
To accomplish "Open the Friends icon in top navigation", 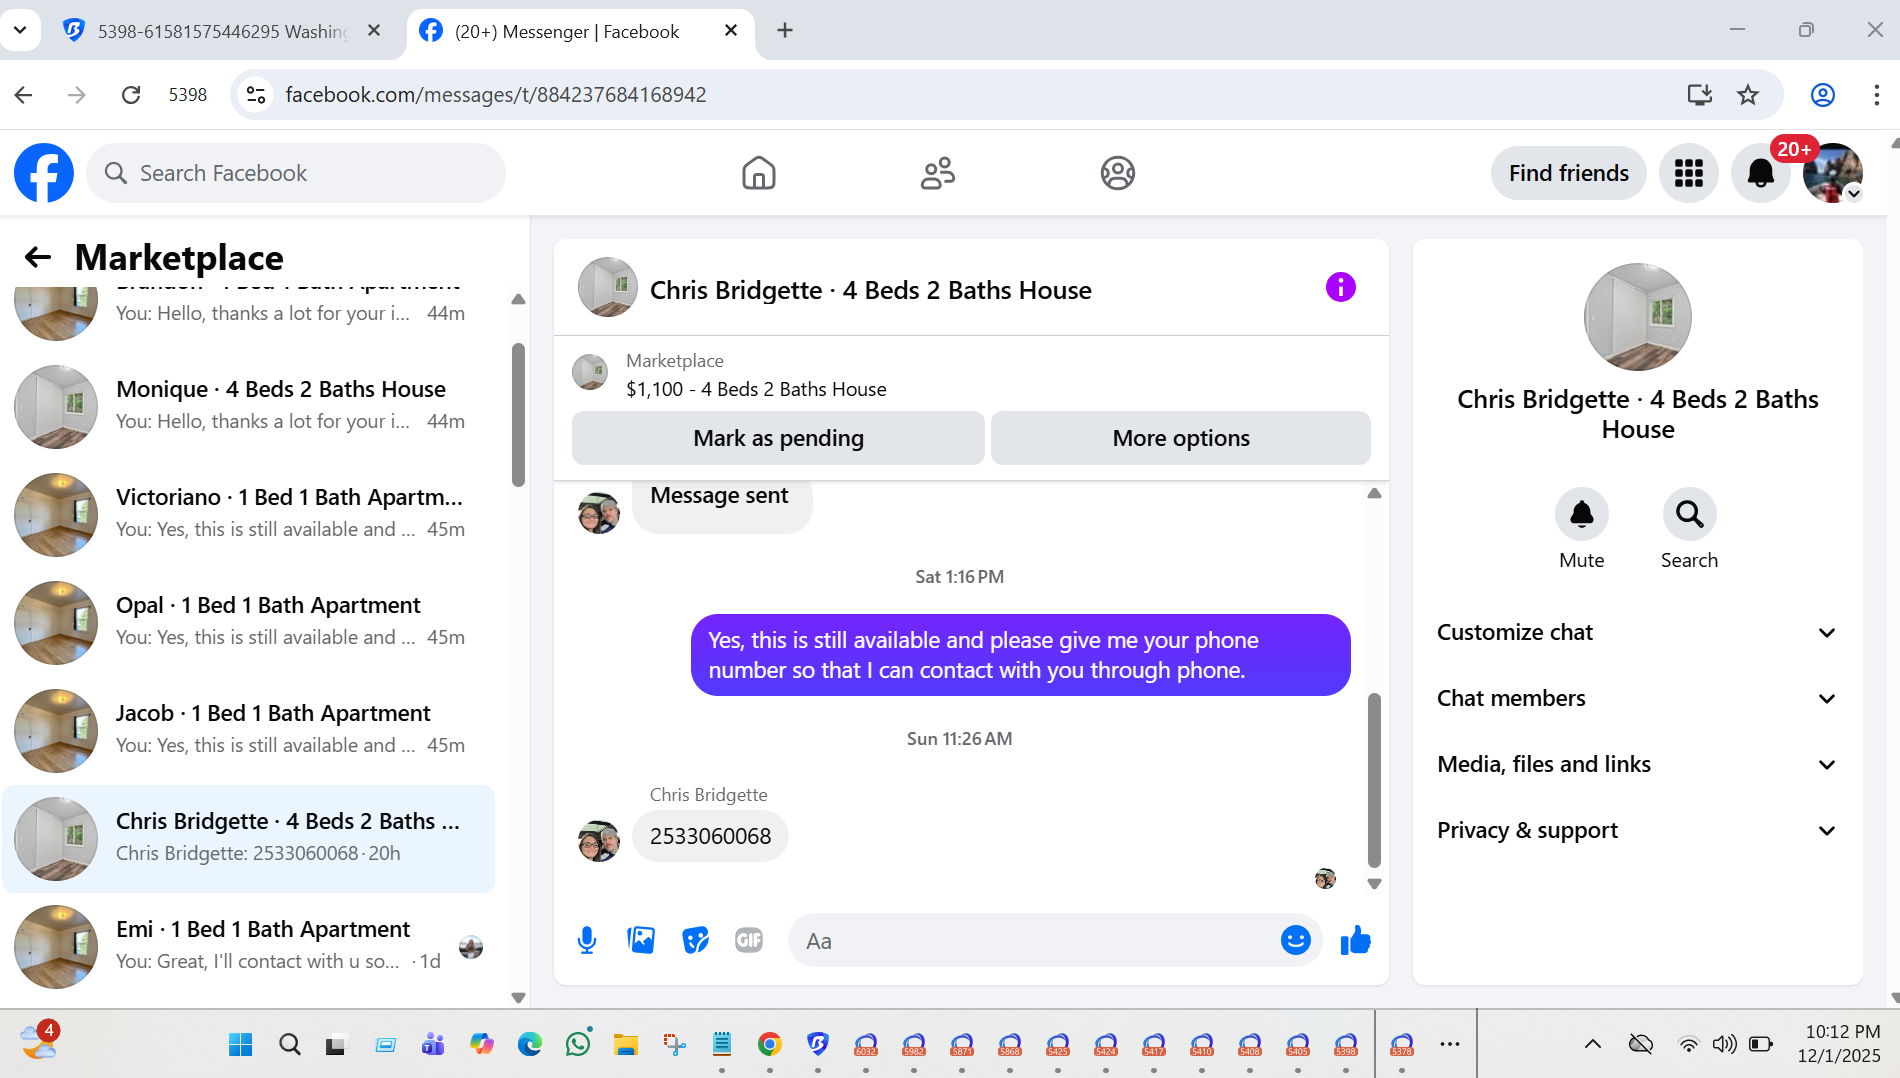I will coord(938,173).
